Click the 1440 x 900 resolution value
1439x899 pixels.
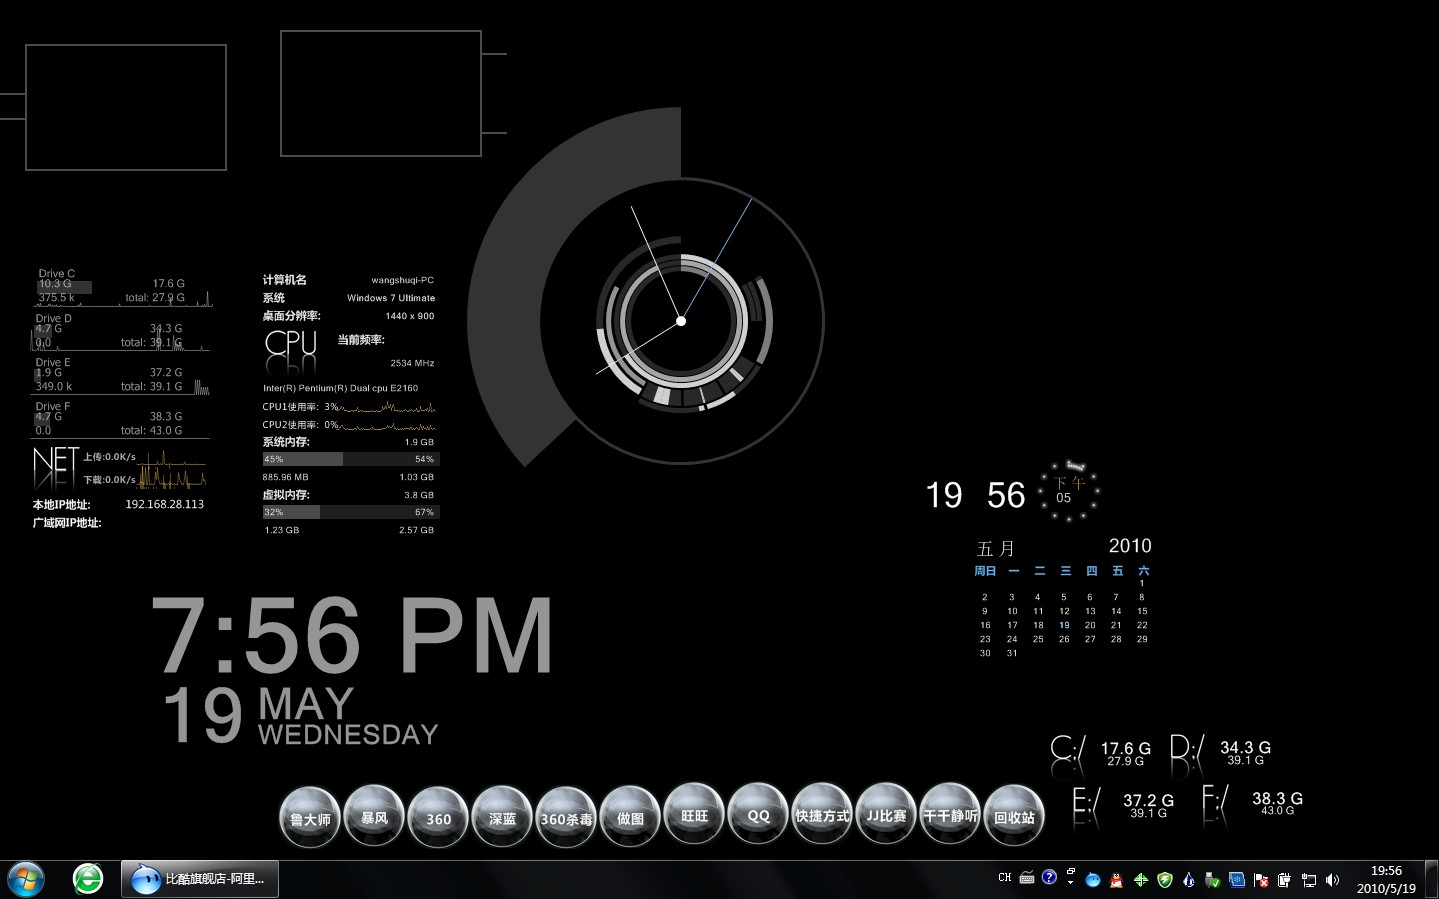tap(410, 316)
